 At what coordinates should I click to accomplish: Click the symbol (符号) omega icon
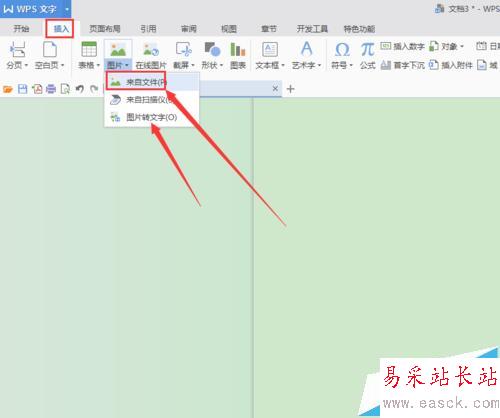342,50
